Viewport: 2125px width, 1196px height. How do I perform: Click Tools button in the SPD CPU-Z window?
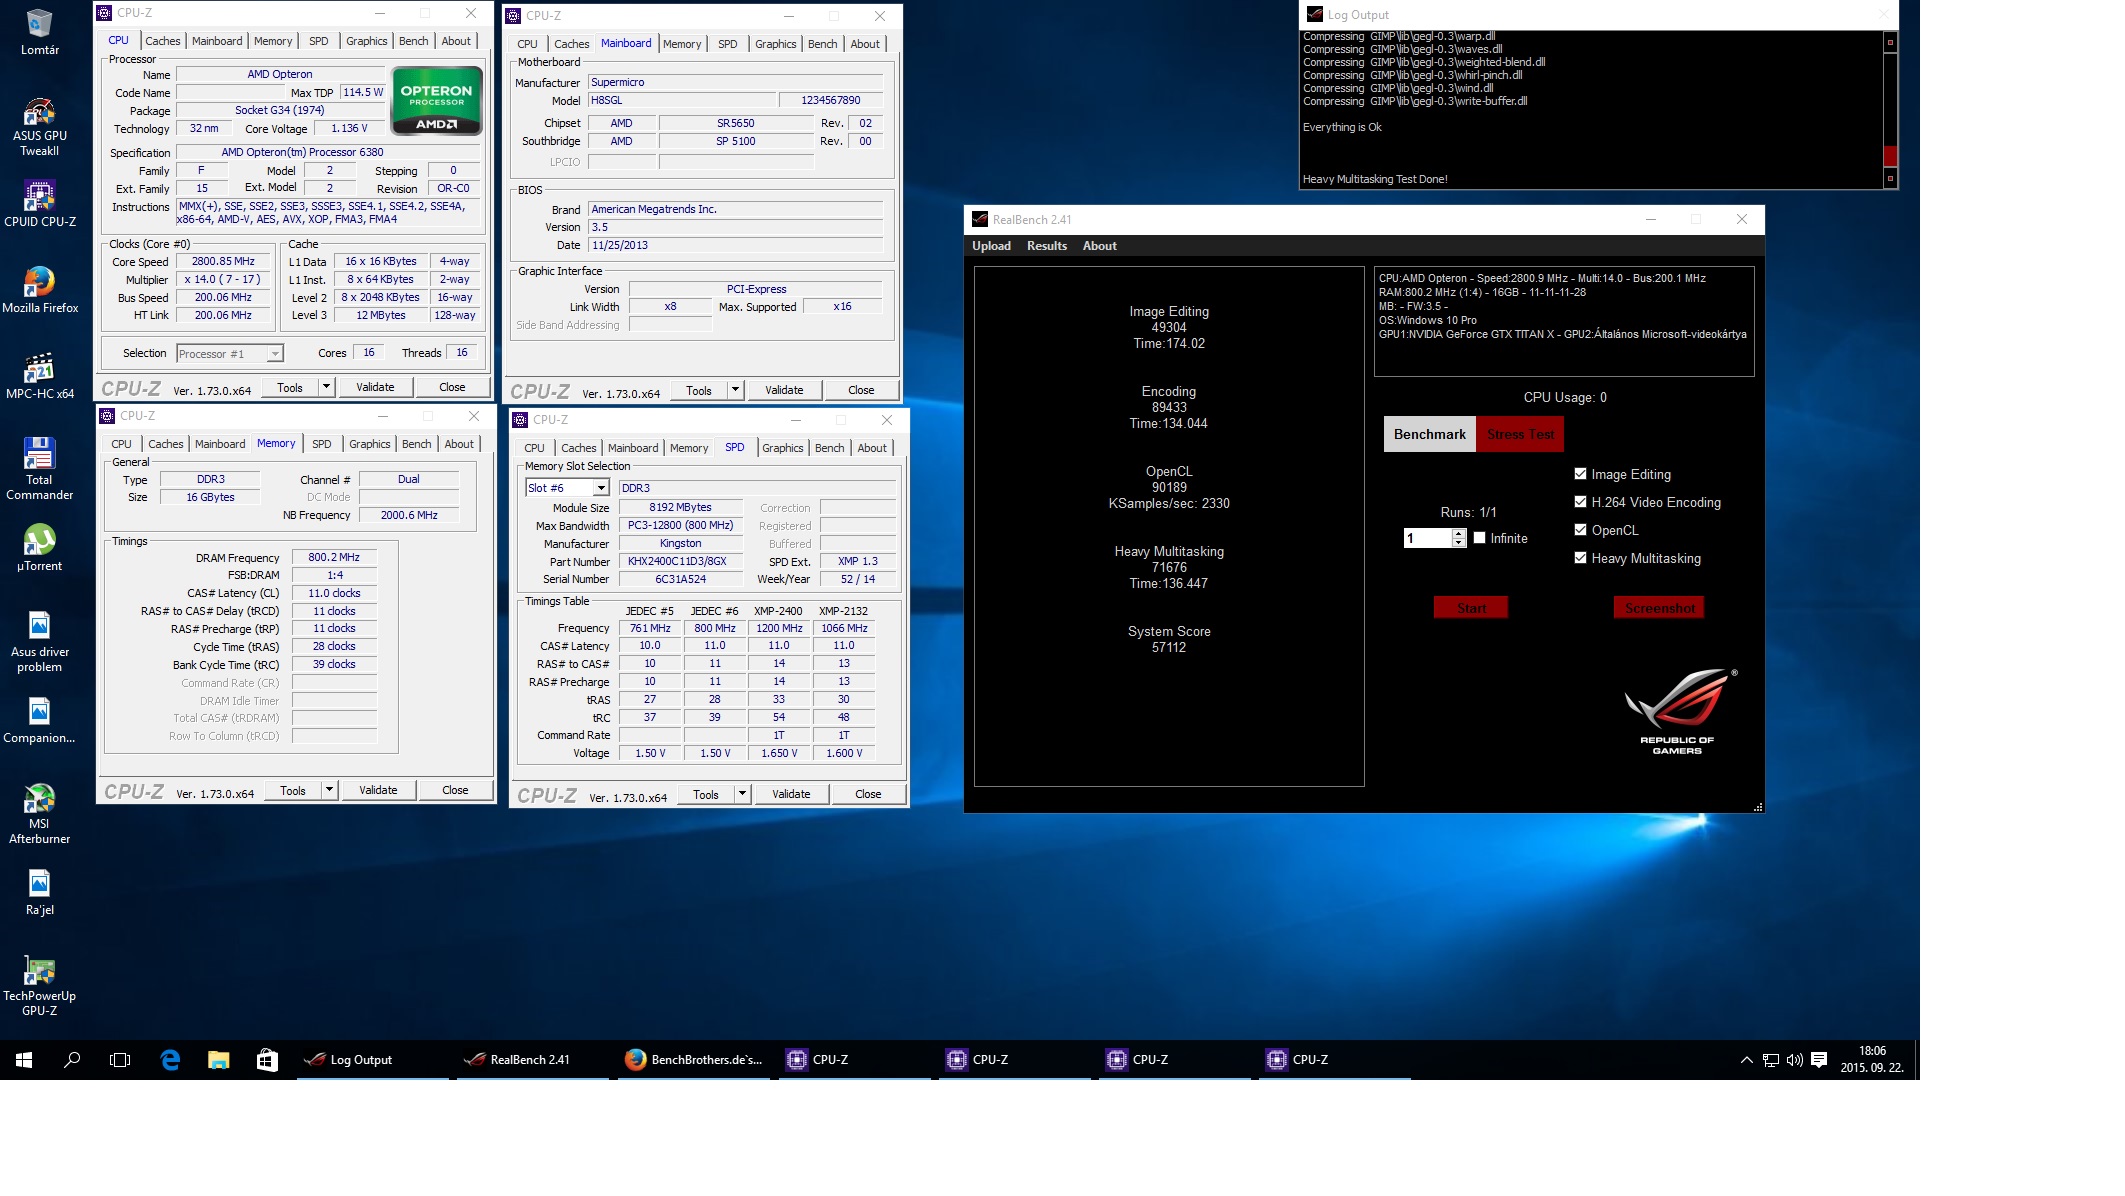(706, 794)
